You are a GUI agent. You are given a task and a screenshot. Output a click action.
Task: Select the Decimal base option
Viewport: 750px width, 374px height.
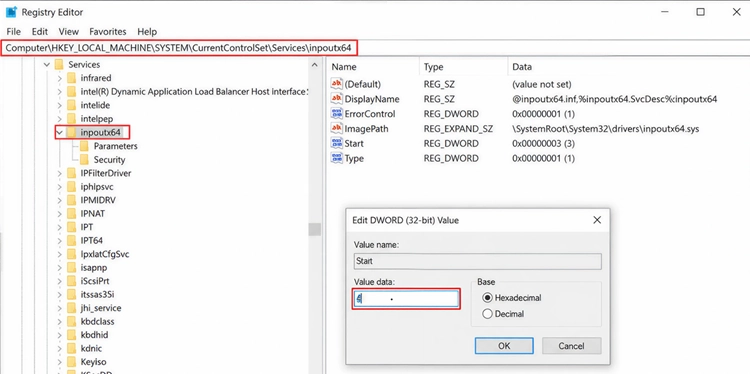click(487, 314)
